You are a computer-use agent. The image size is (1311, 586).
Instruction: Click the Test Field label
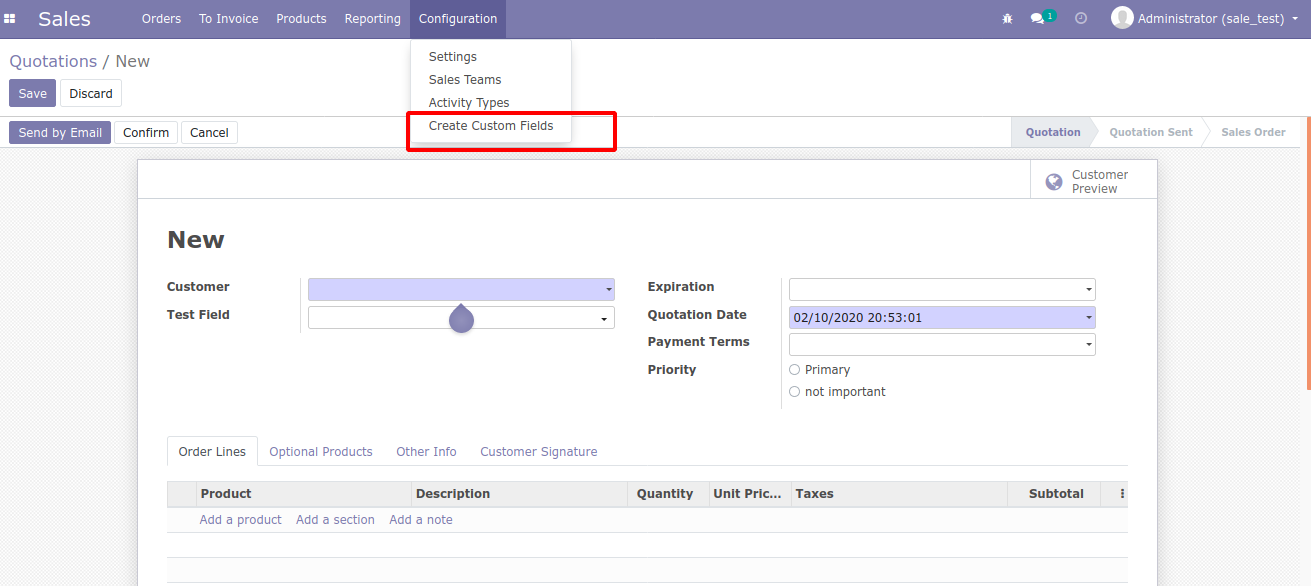[x=198, y=315]
